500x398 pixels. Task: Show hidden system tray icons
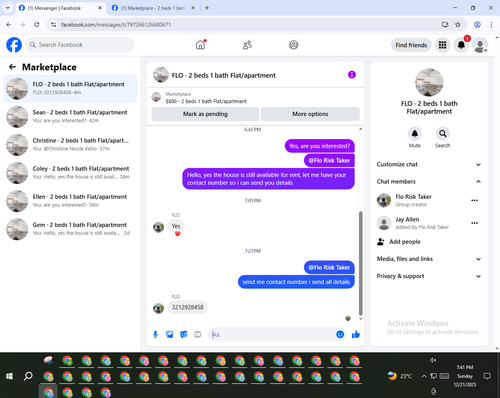point(424,376)
